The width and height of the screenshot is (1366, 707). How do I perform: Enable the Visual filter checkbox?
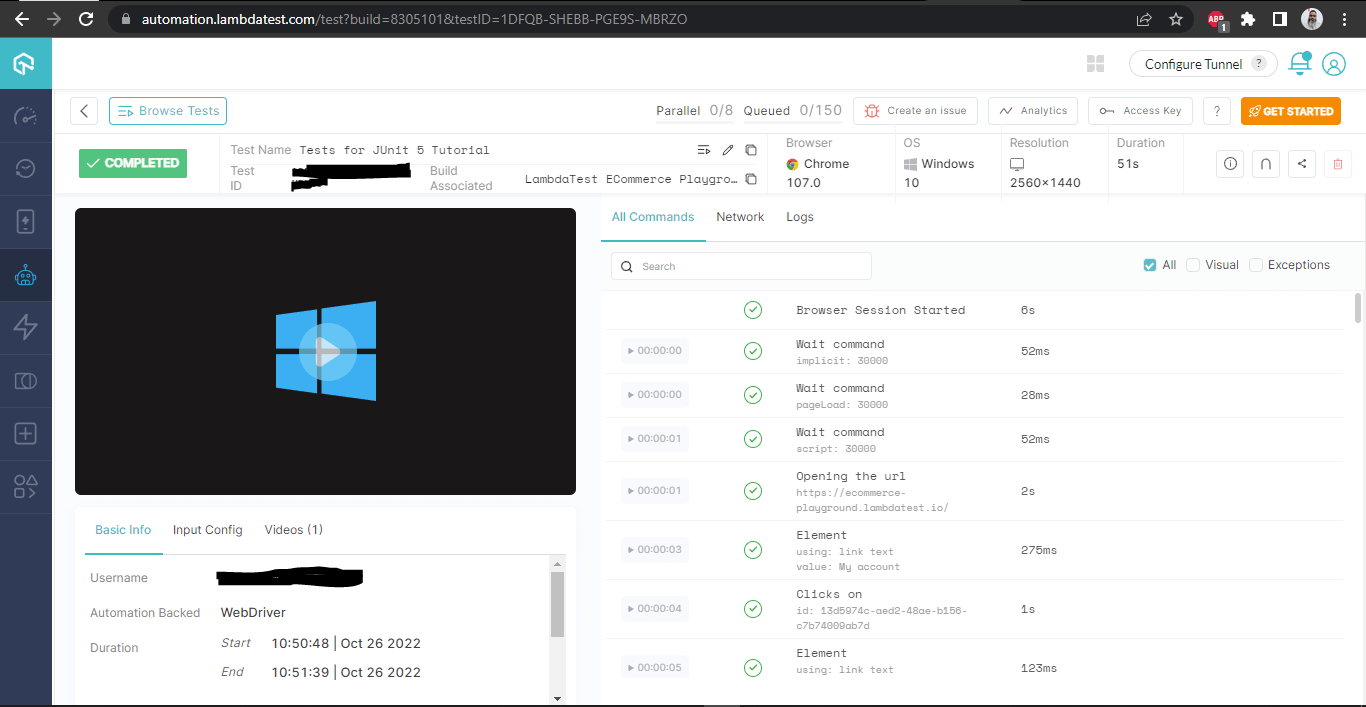1193,265
